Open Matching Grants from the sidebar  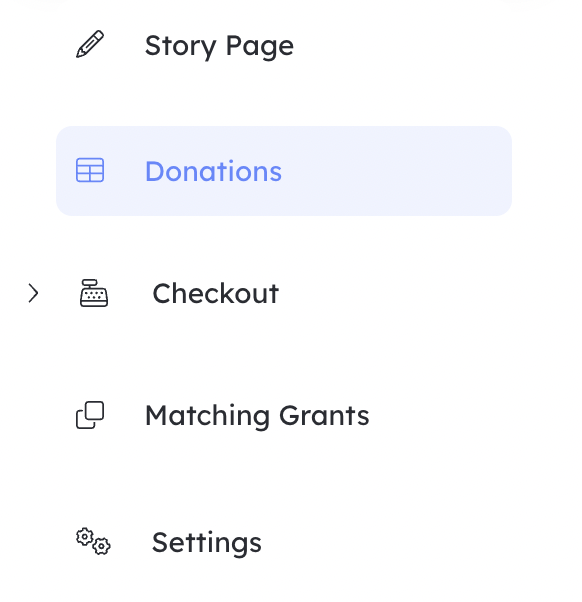click(257, 416)
